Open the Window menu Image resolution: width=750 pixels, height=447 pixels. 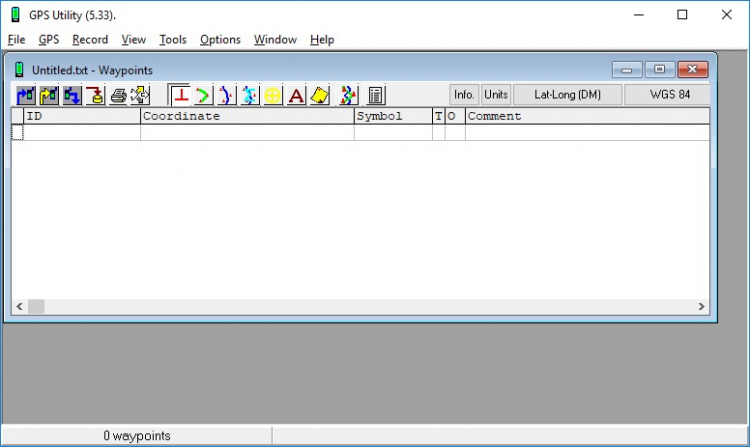coord(275,40)
